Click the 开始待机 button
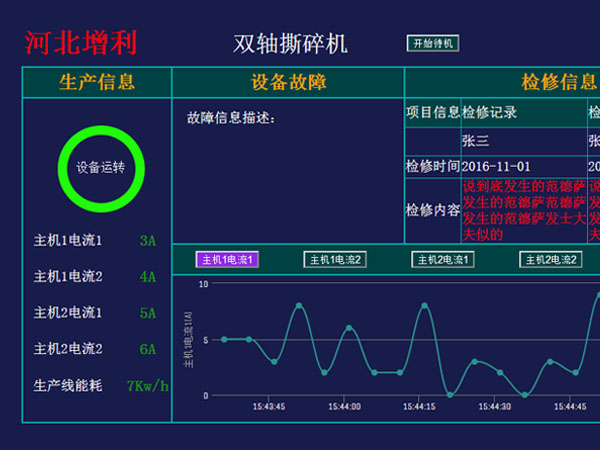Viewport: 600px width, 450px height. 432,43
